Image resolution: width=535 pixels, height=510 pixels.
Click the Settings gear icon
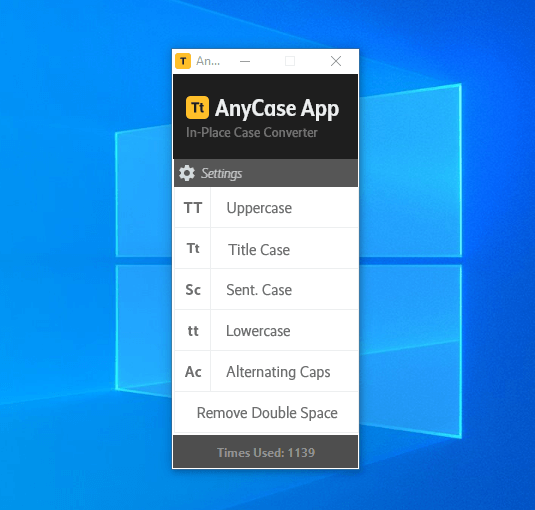tap(187, 173)
